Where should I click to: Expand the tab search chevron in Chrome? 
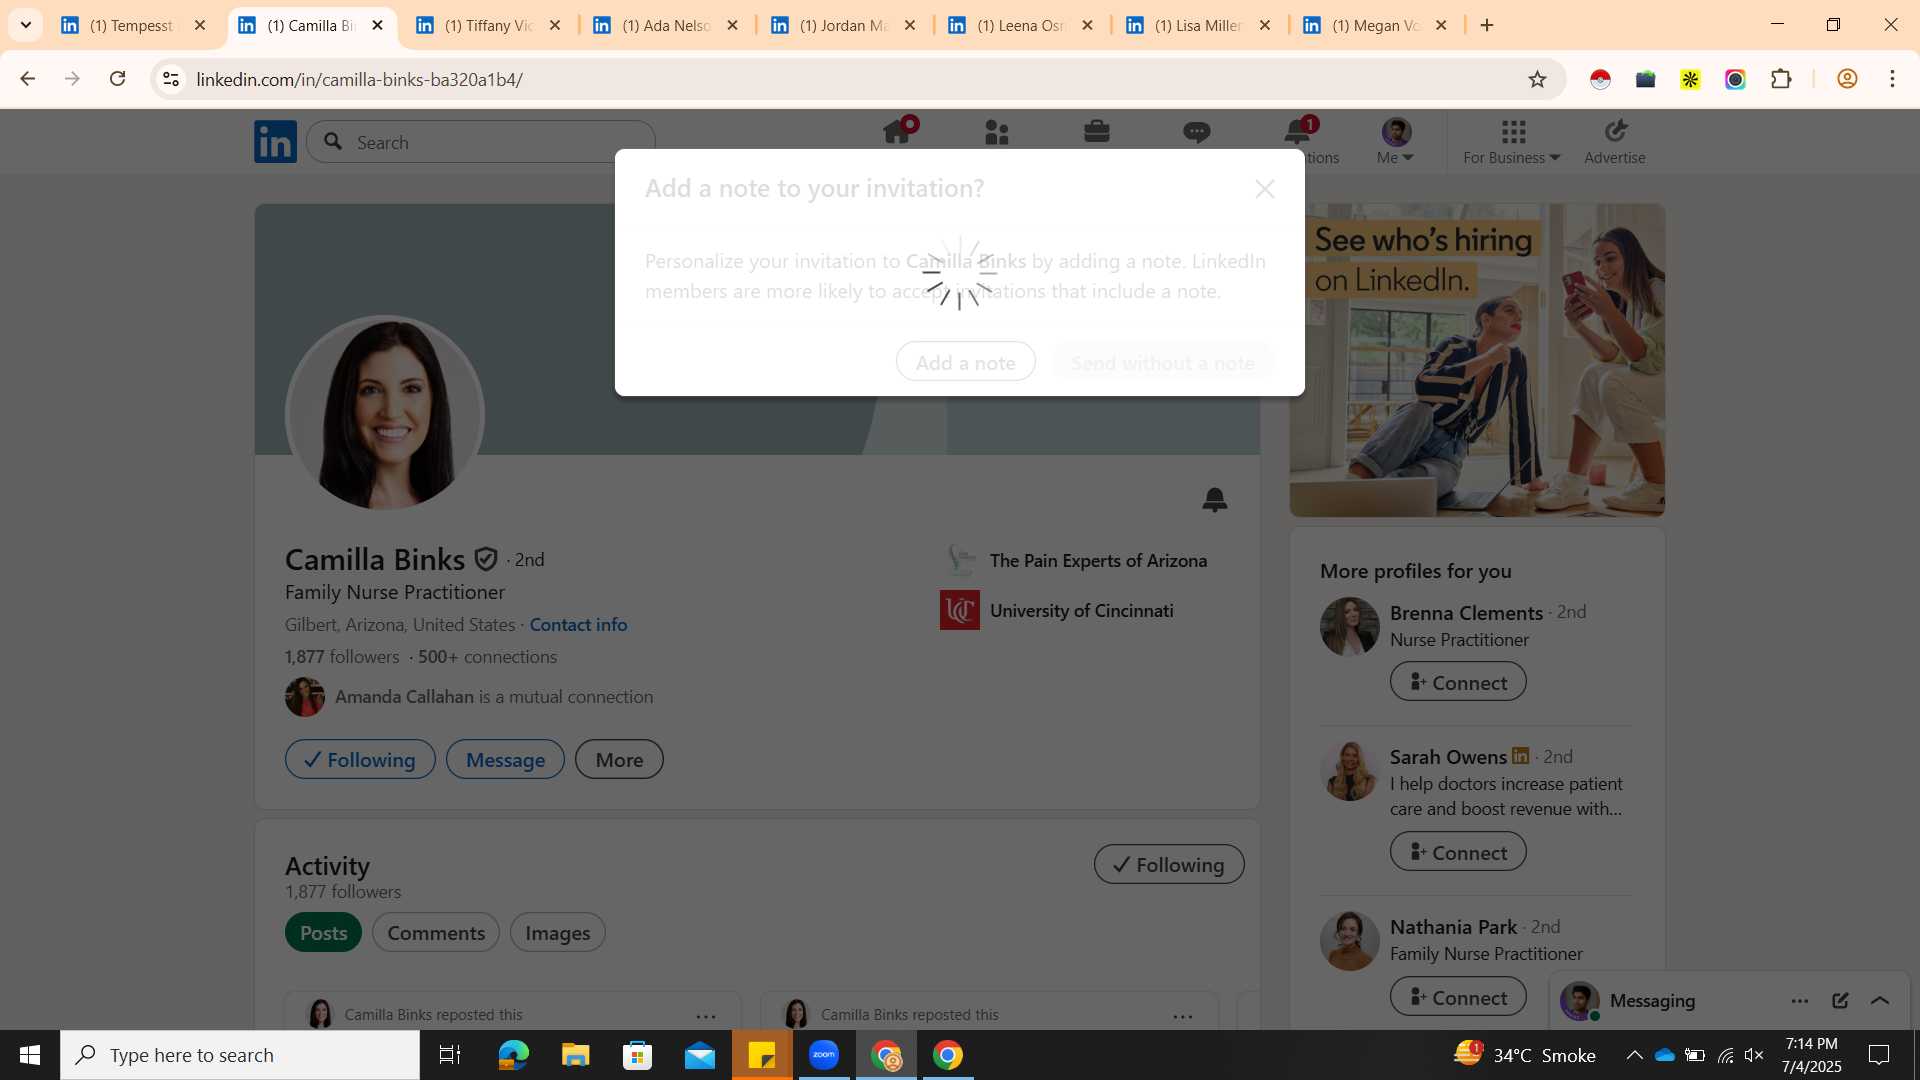pyautogui.click(x=25, y=25)
